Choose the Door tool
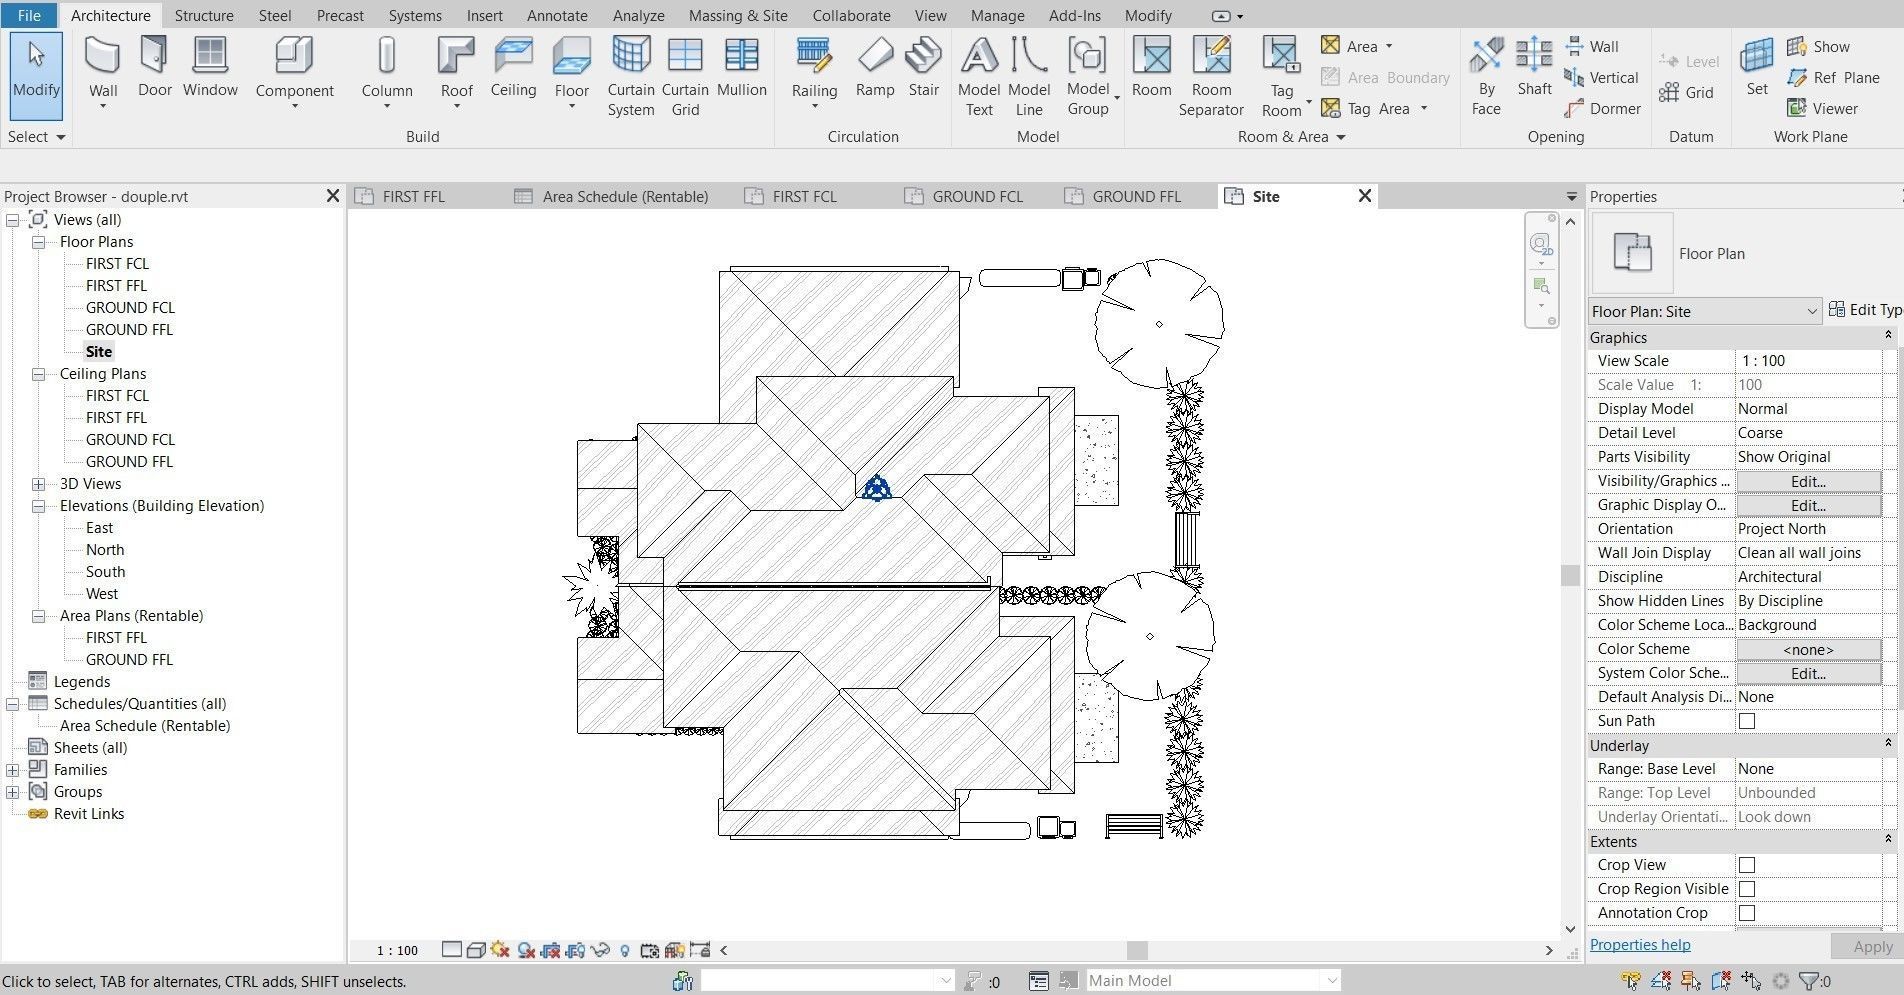Viewport: 1904px width, 995px height. point(154,68)
